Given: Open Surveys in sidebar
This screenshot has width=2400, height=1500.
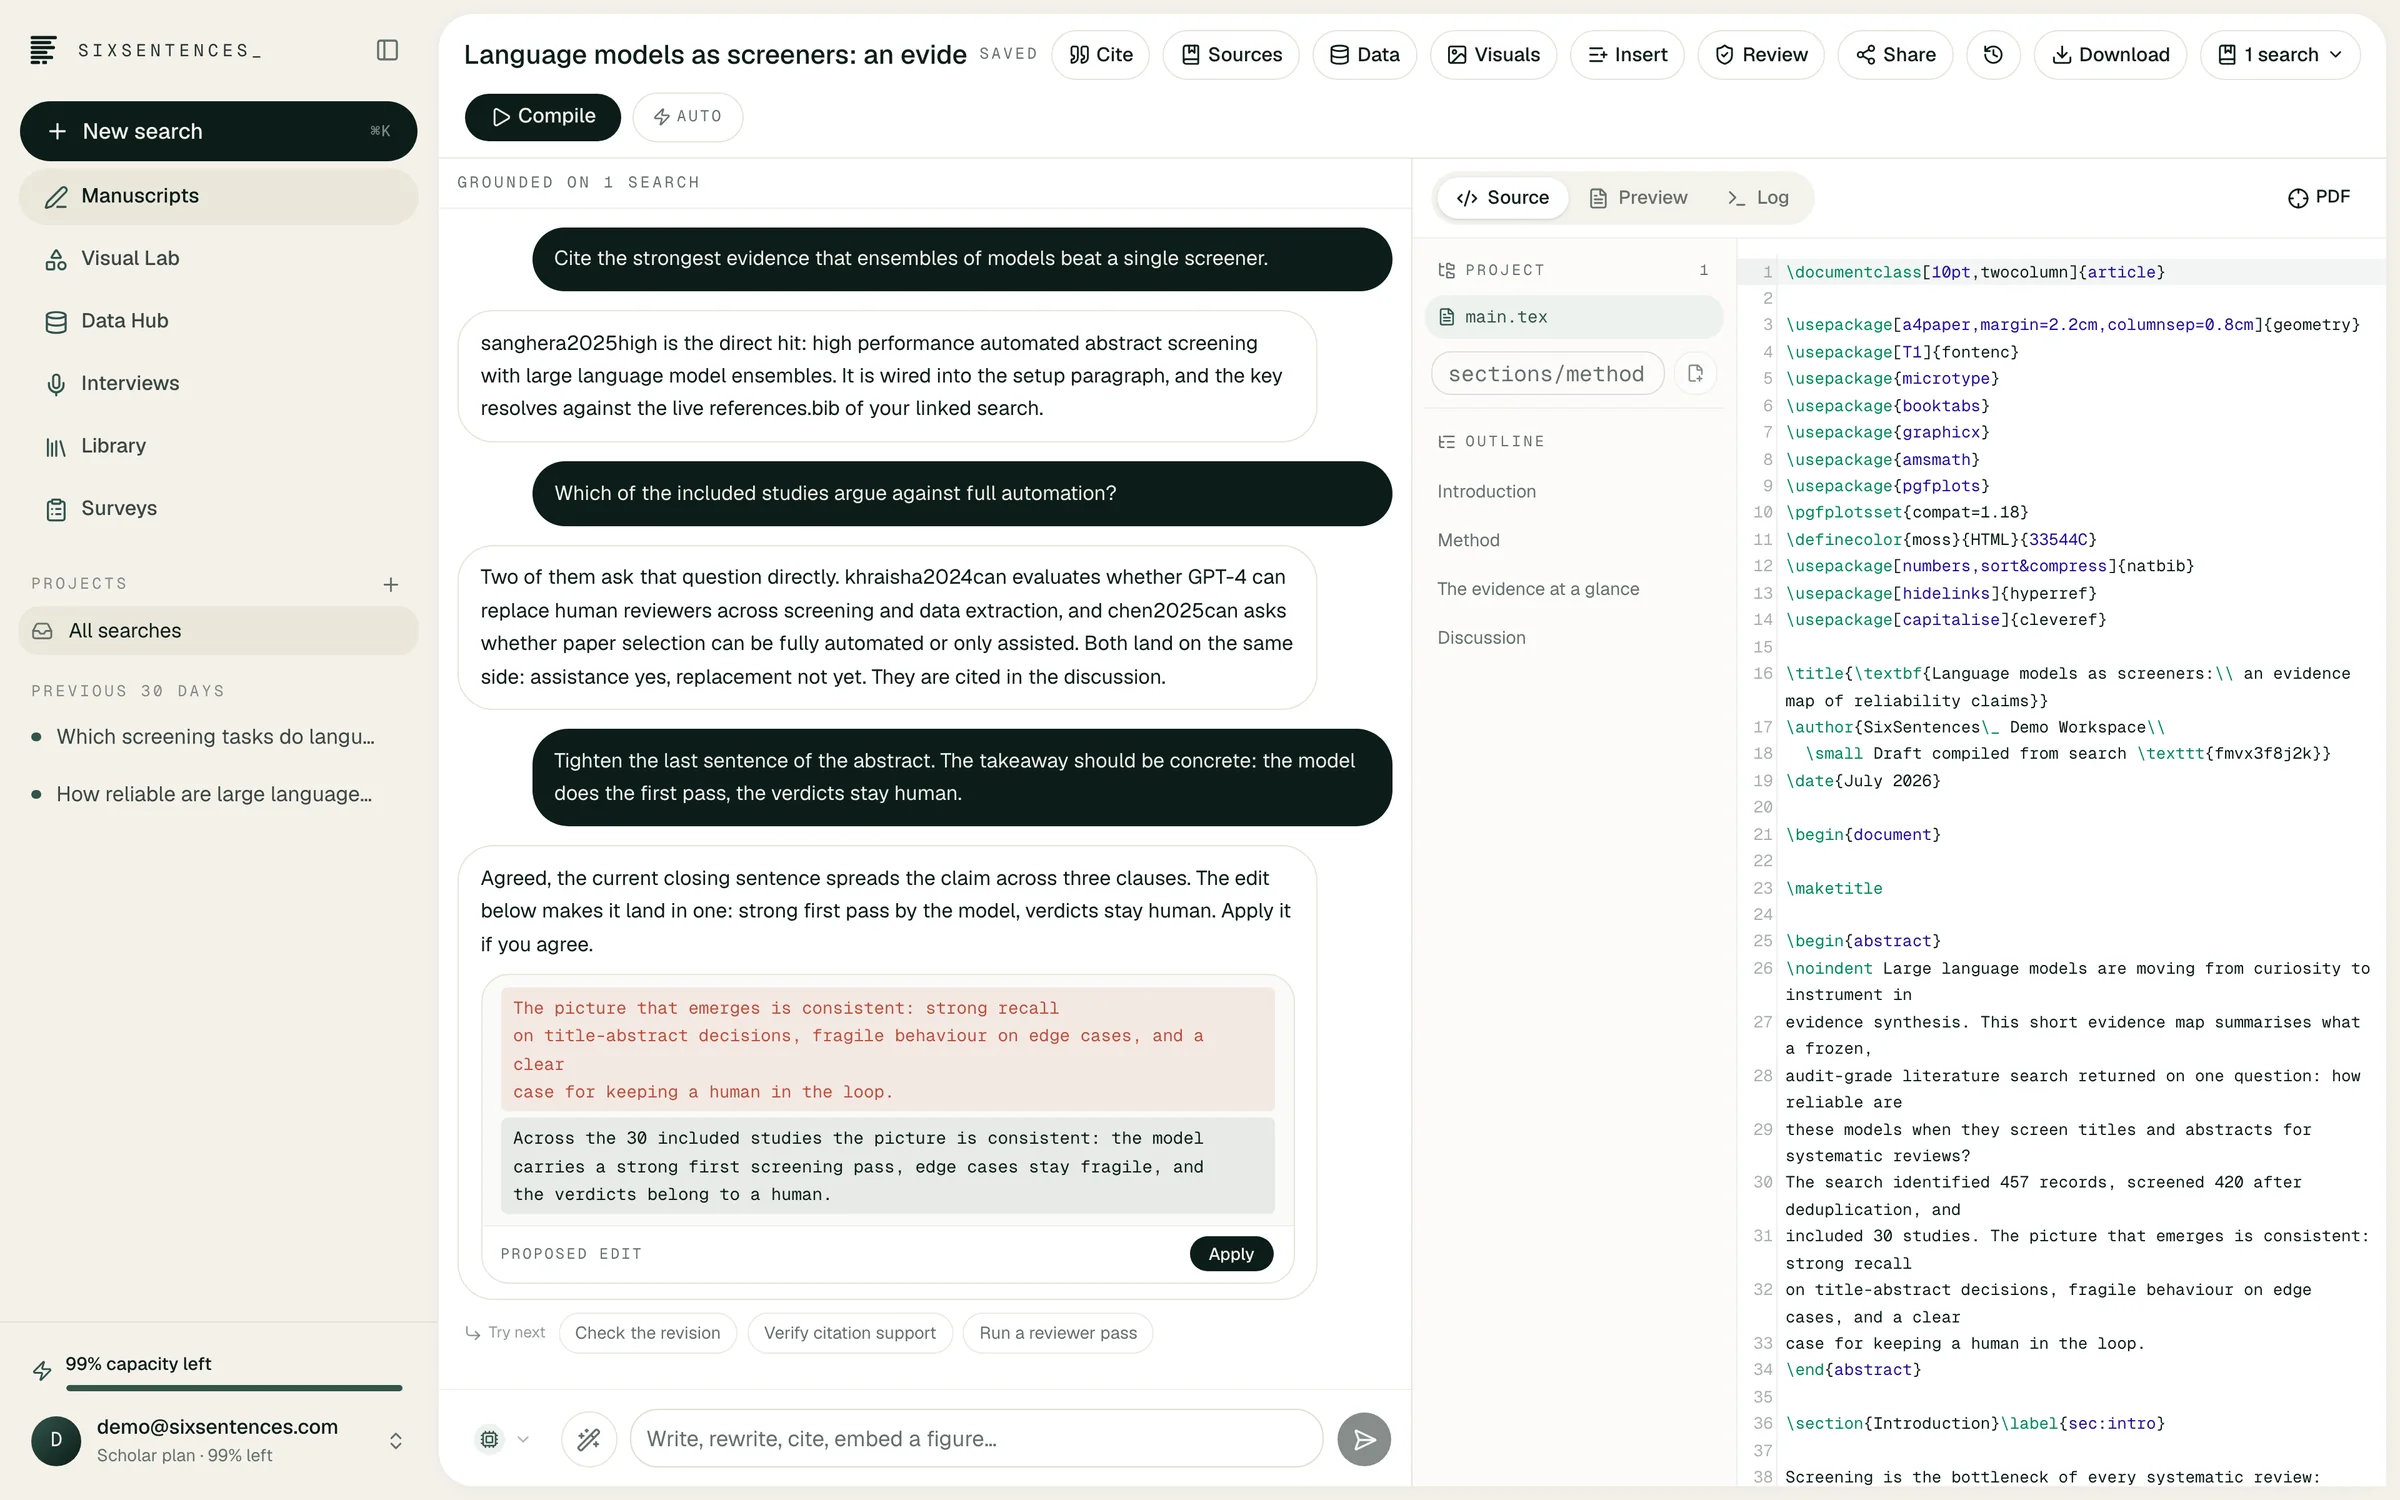Looking at the screenshot, I should 218,509.
